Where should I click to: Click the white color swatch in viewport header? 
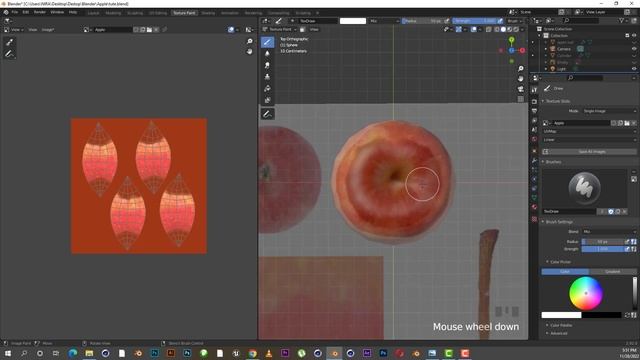(353, 21)
